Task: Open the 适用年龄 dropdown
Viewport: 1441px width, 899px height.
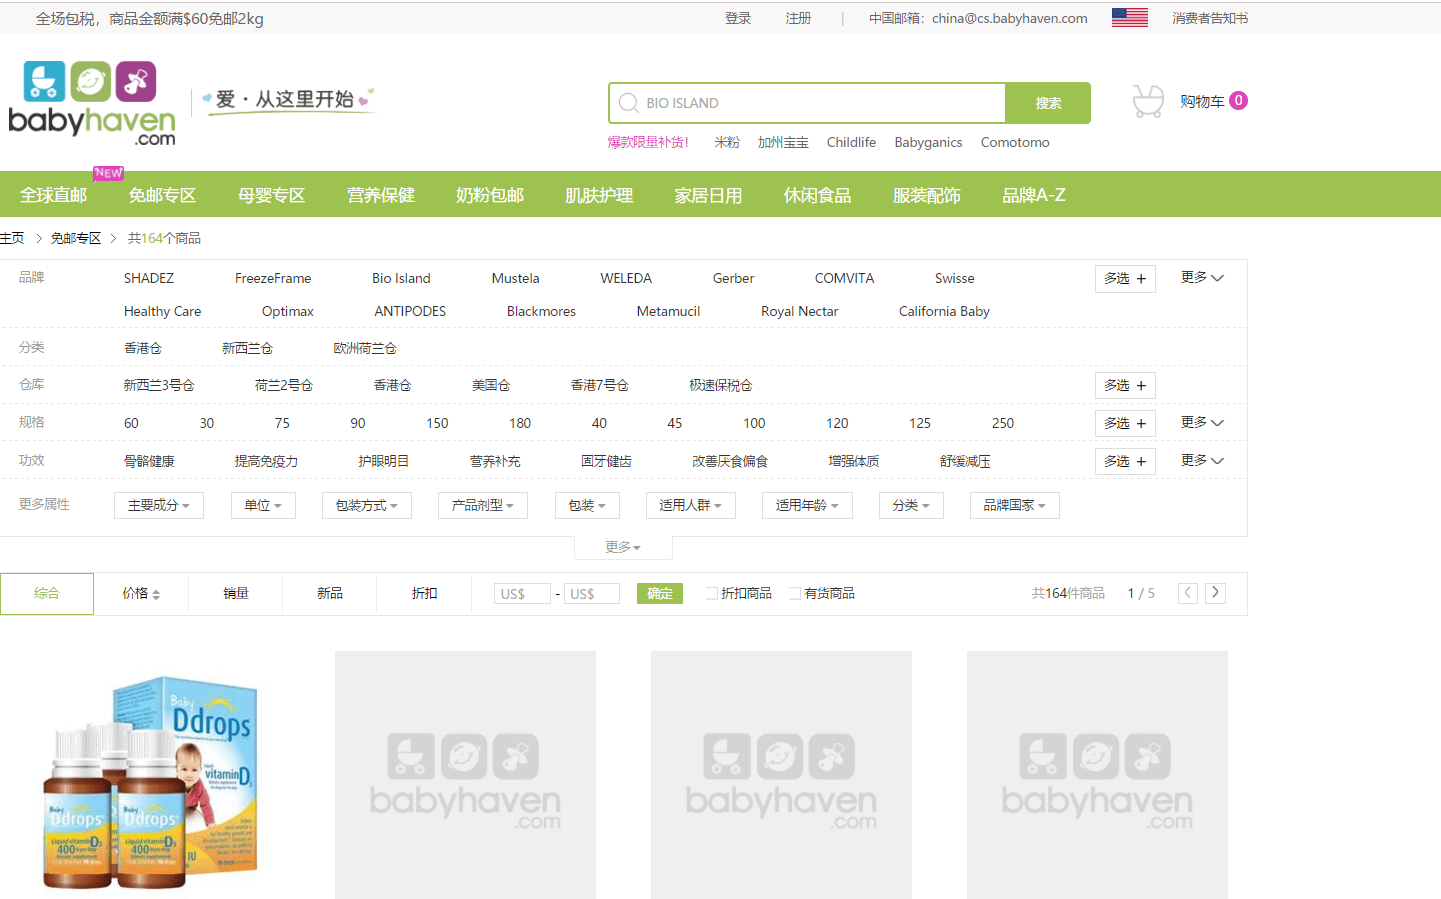Action: pyautogui.click(x=807, y=505)
